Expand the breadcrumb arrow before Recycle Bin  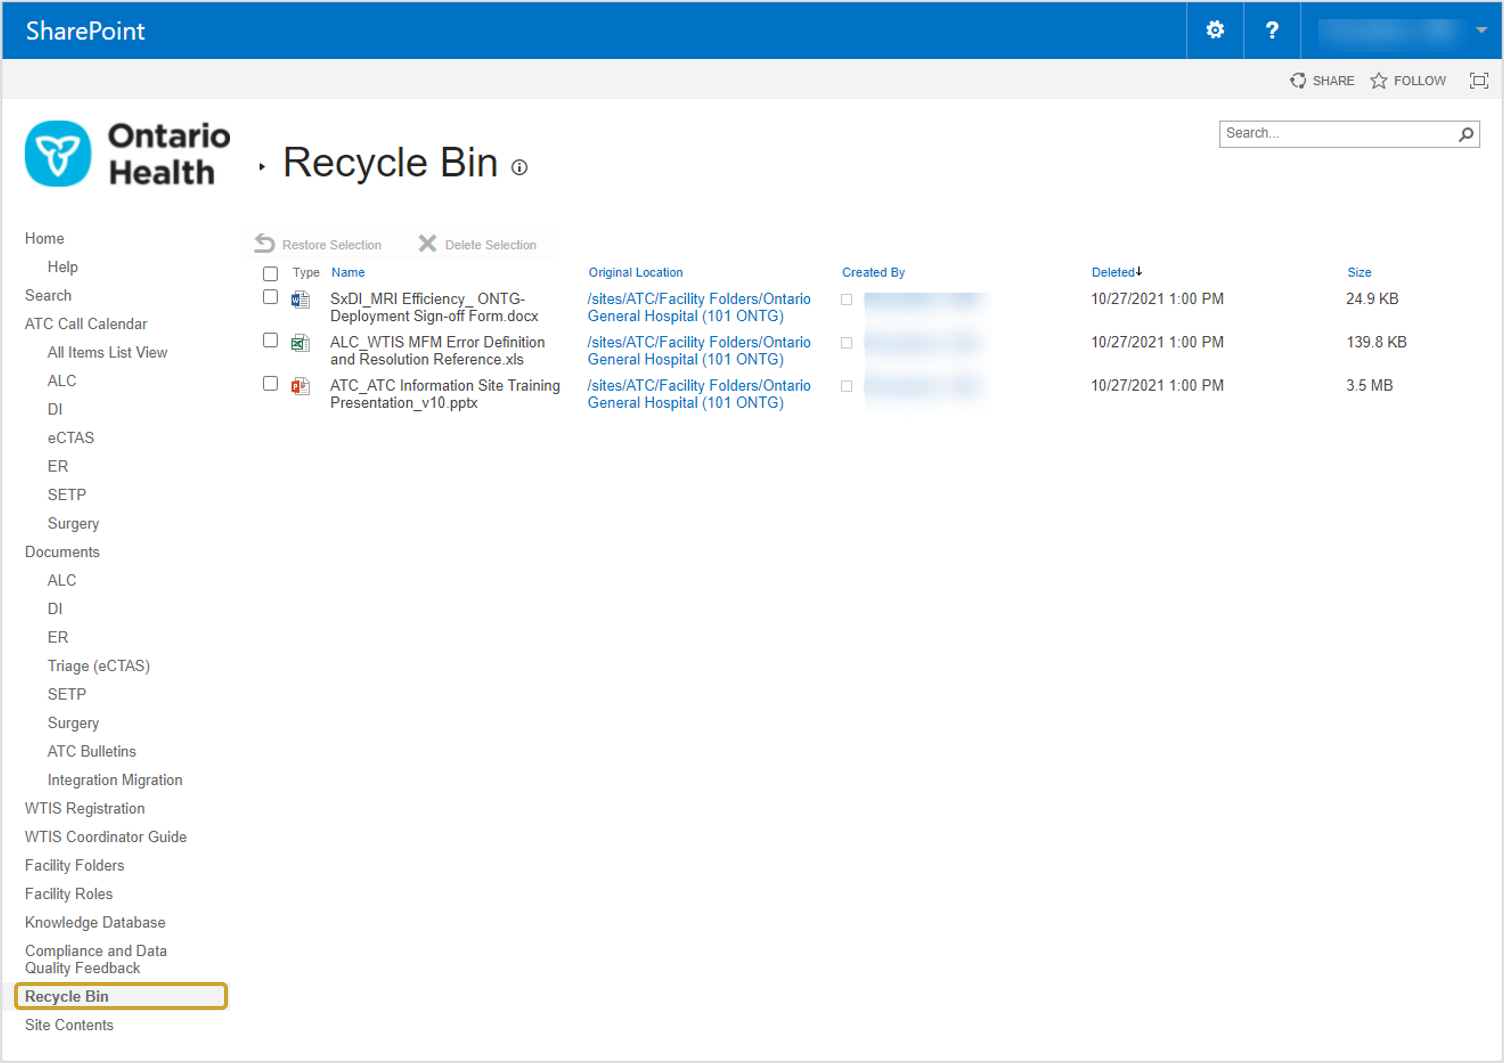pos(262,167)
